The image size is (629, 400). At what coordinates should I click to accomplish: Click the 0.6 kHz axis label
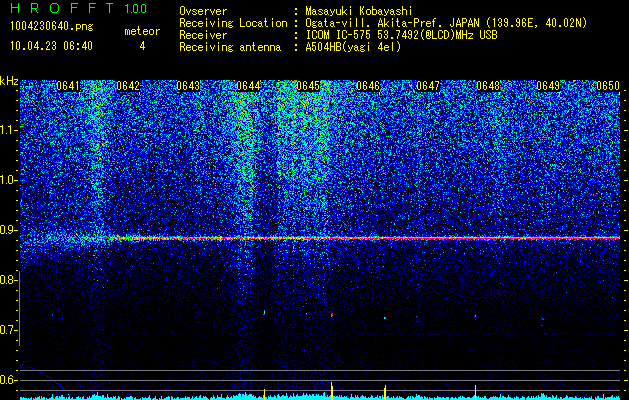[7, 380]
